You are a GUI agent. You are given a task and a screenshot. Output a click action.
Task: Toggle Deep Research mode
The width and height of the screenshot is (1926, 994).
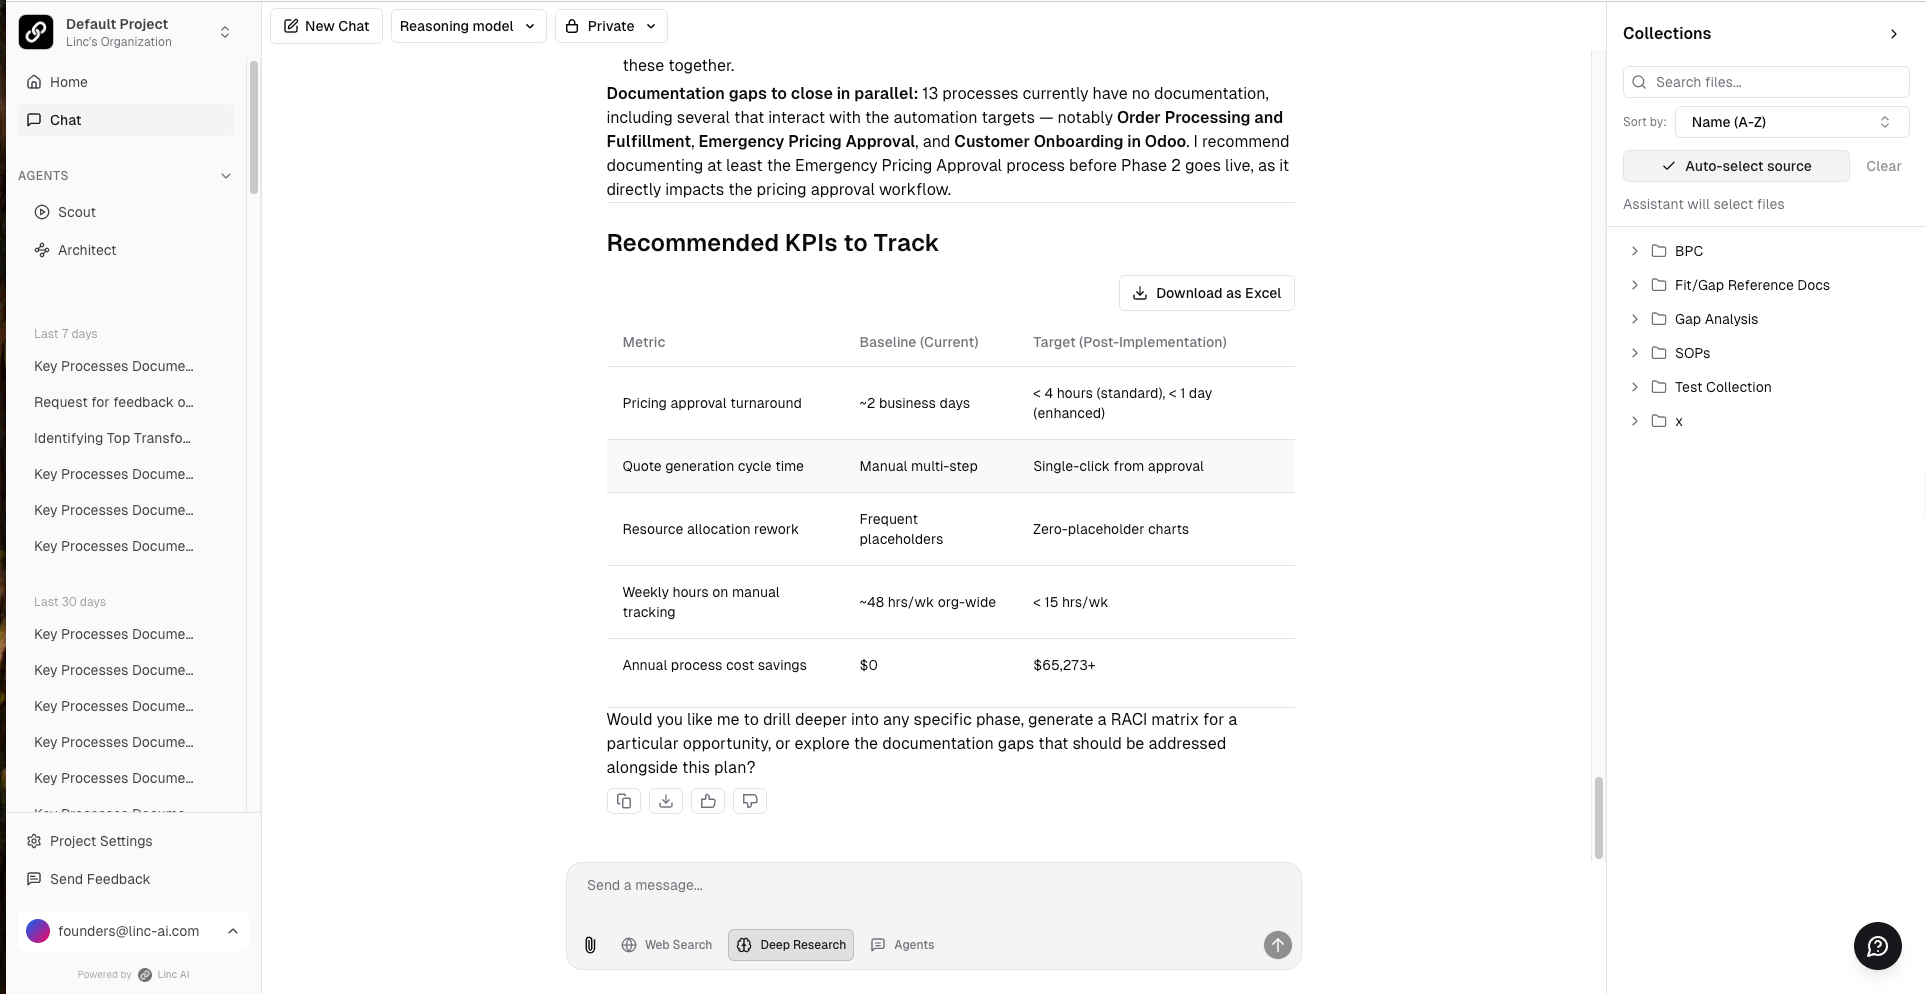click(x=791, y=945)
